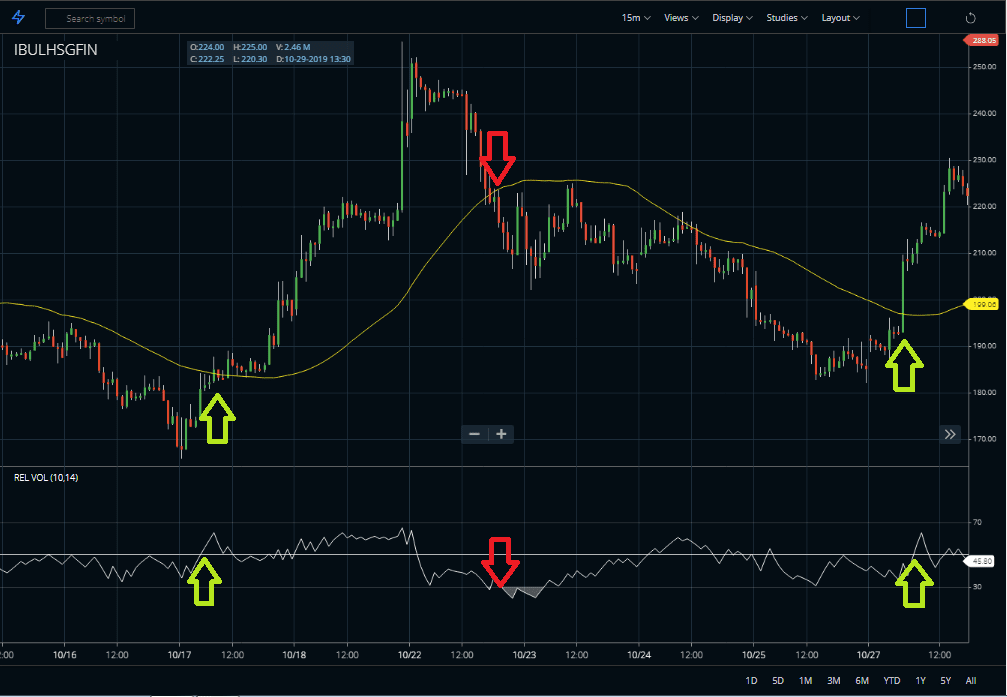Click the red 288.05 price tag
Viewport: 1007px width, 697px height.
(981, 40)
